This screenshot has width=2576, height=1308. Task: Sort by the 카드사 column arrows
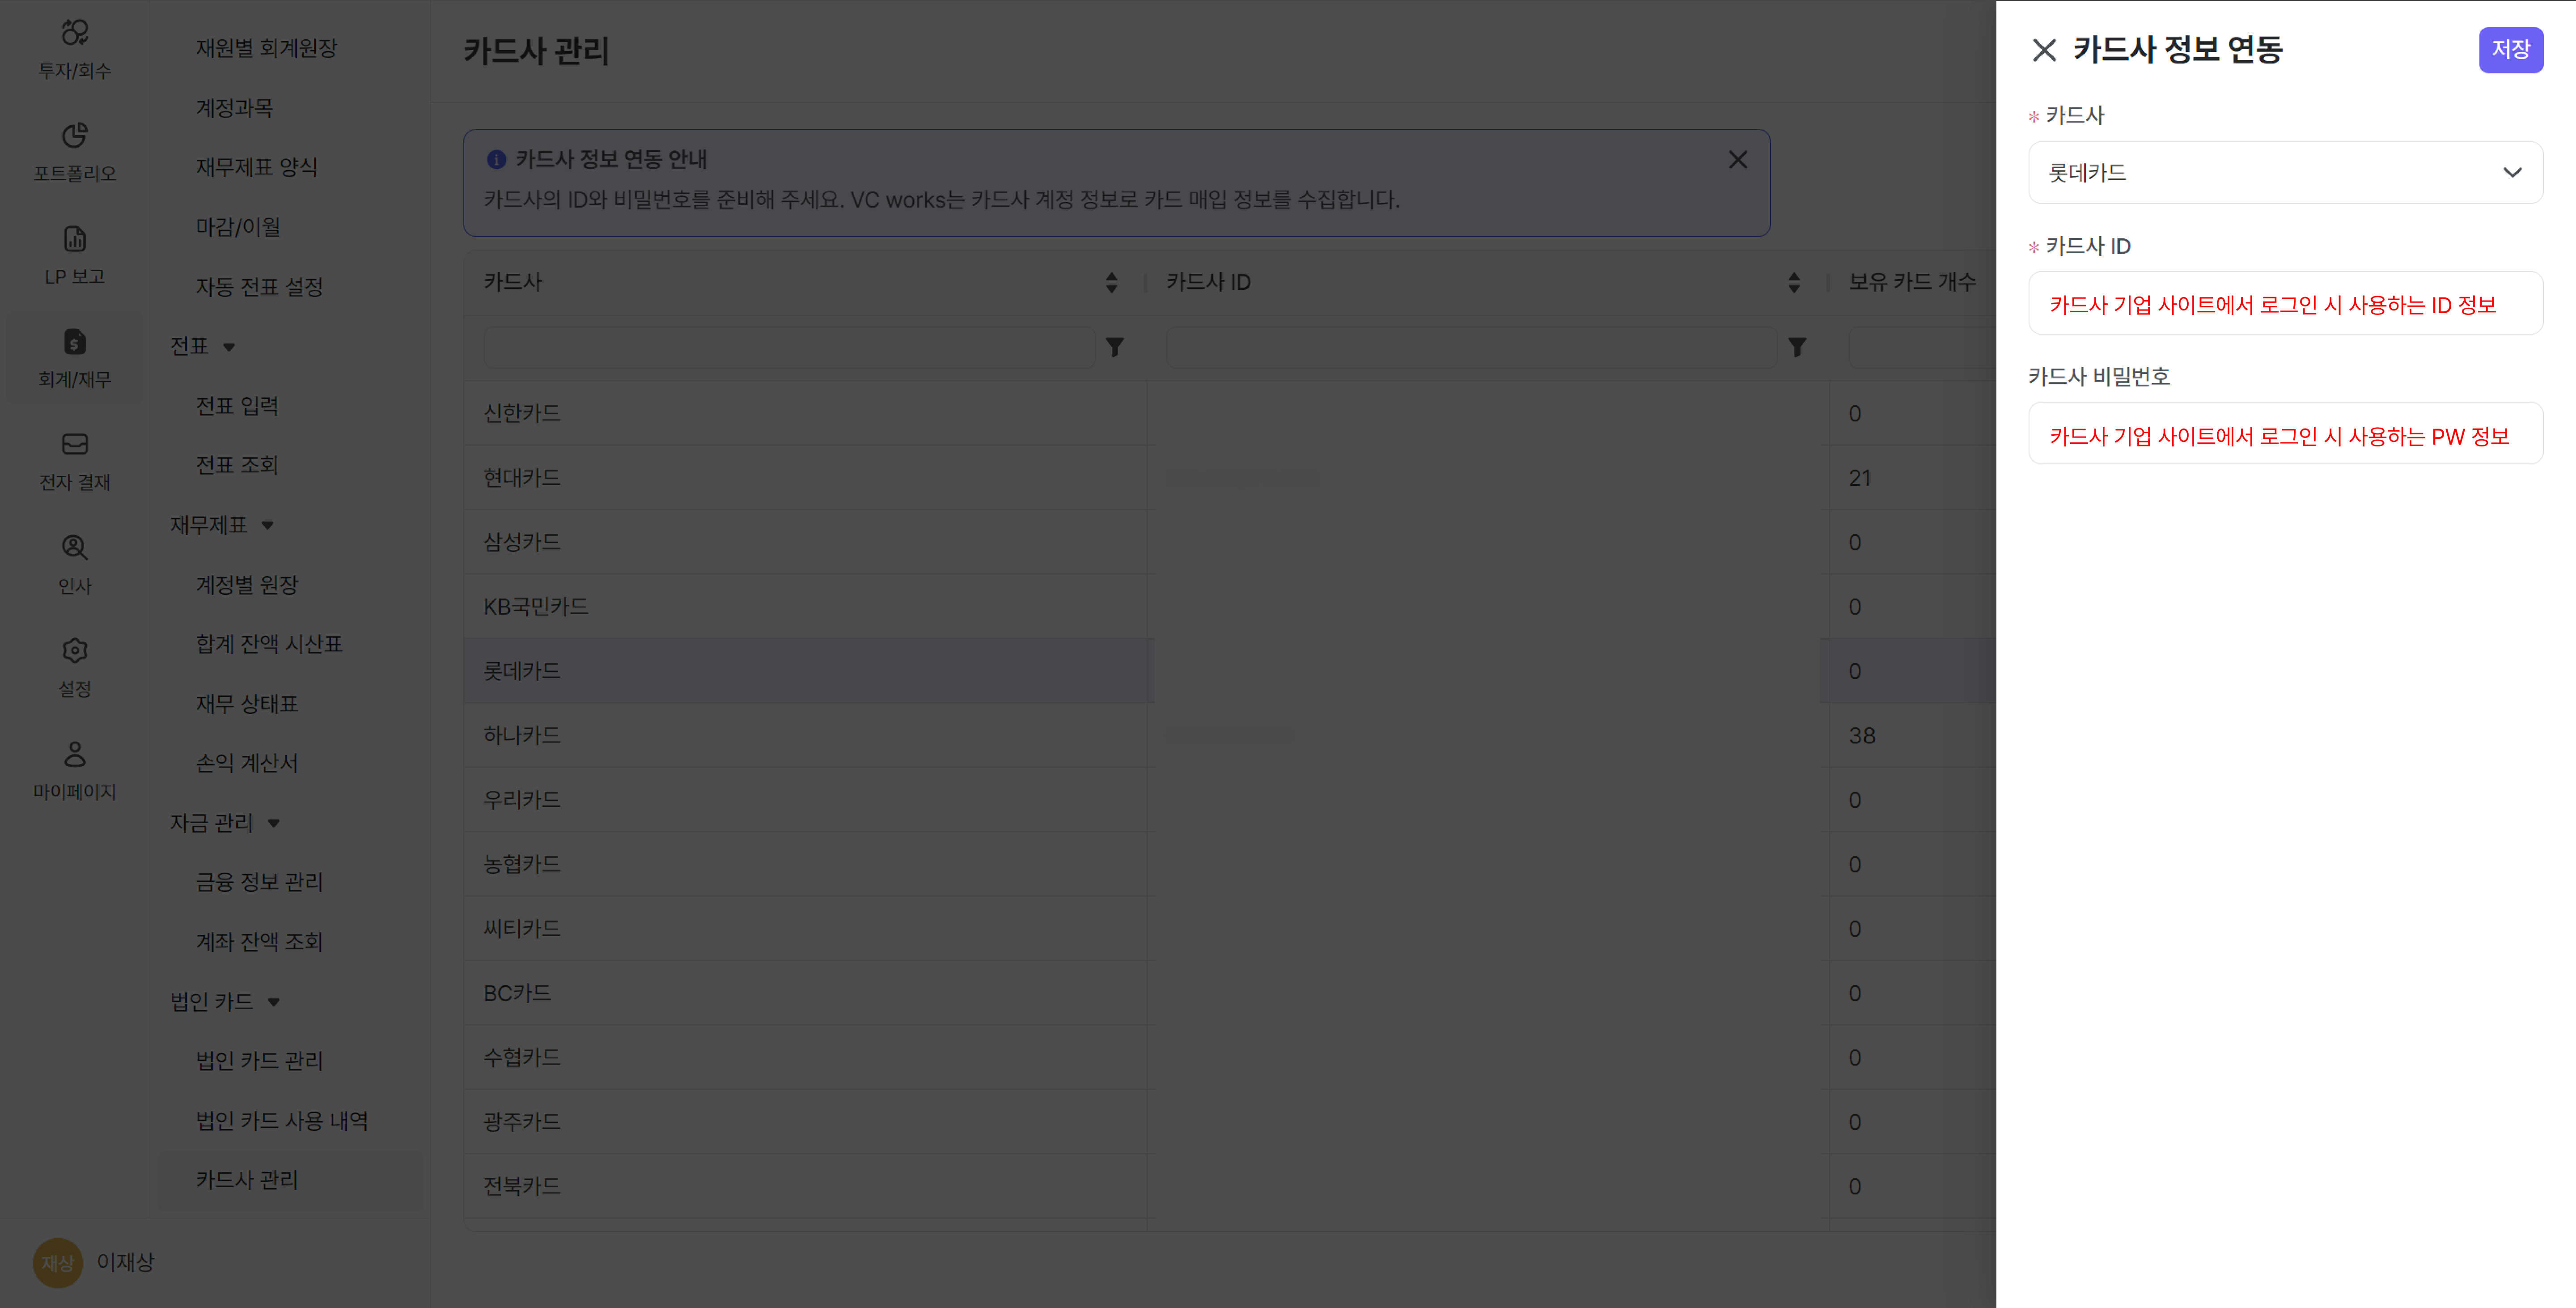pos(1111,283)
